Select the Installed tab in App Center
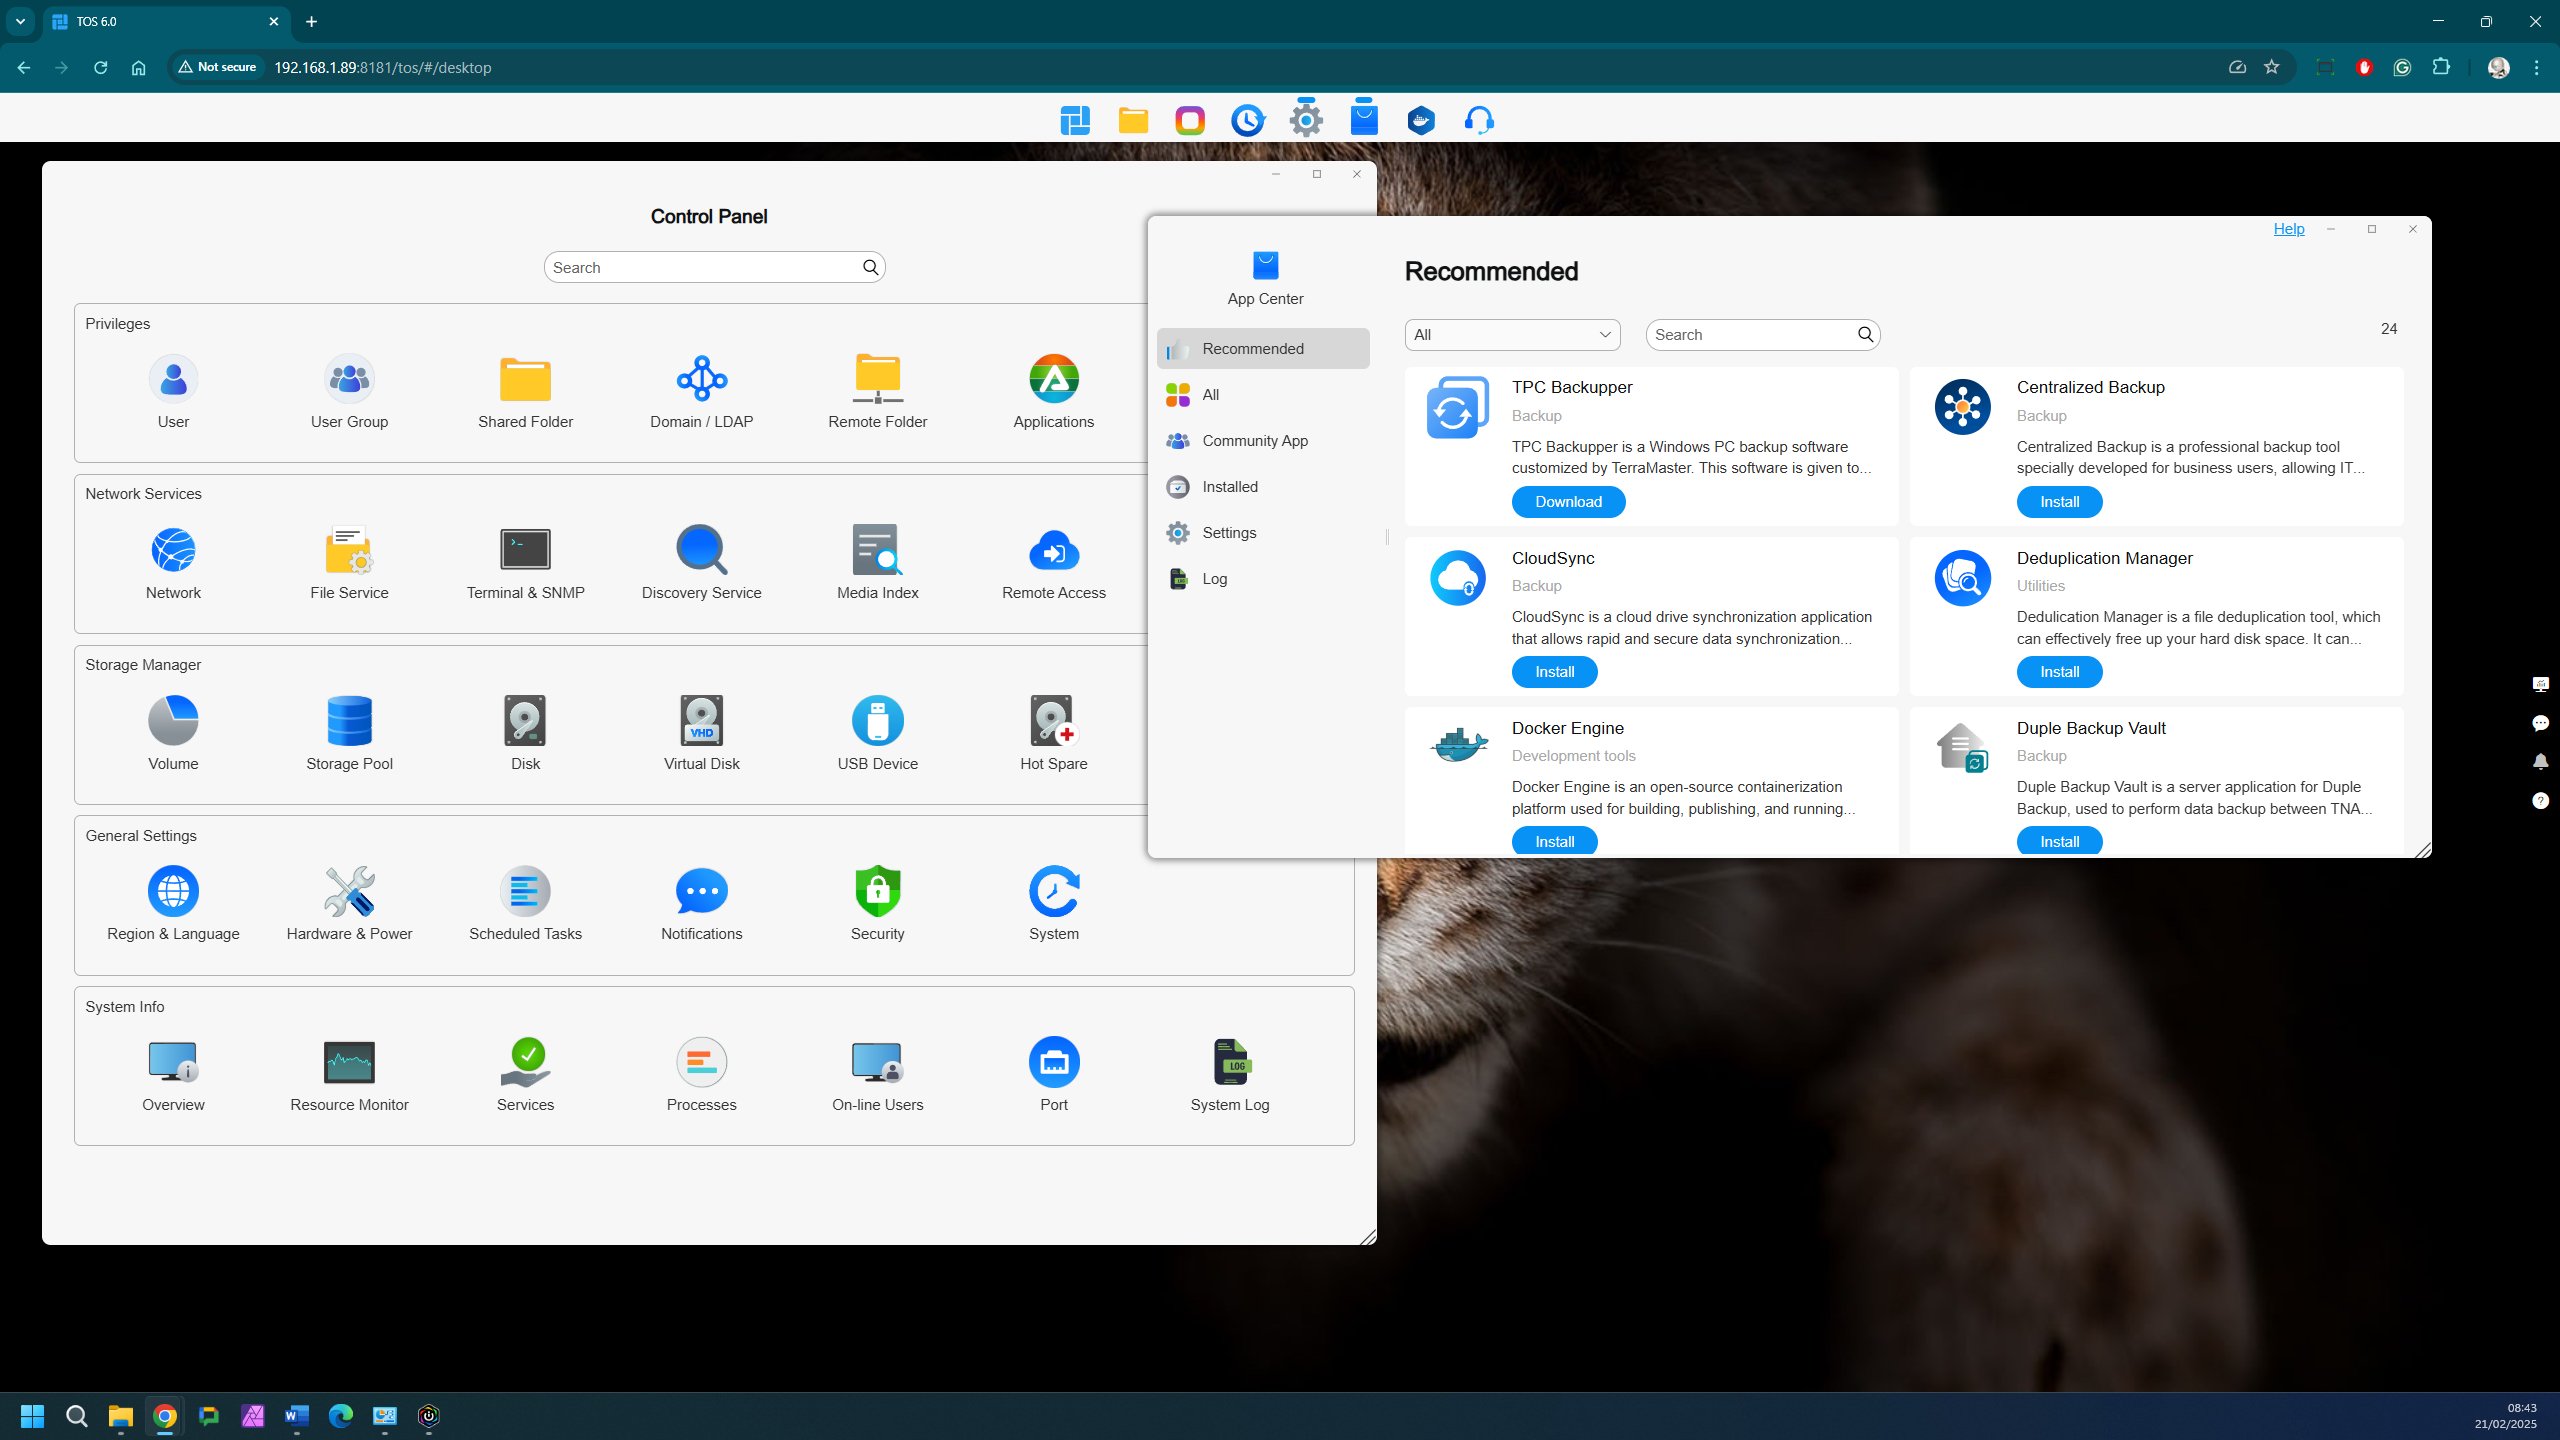This screenshot has height=1440, width=2560. [x=1231, y=487]
